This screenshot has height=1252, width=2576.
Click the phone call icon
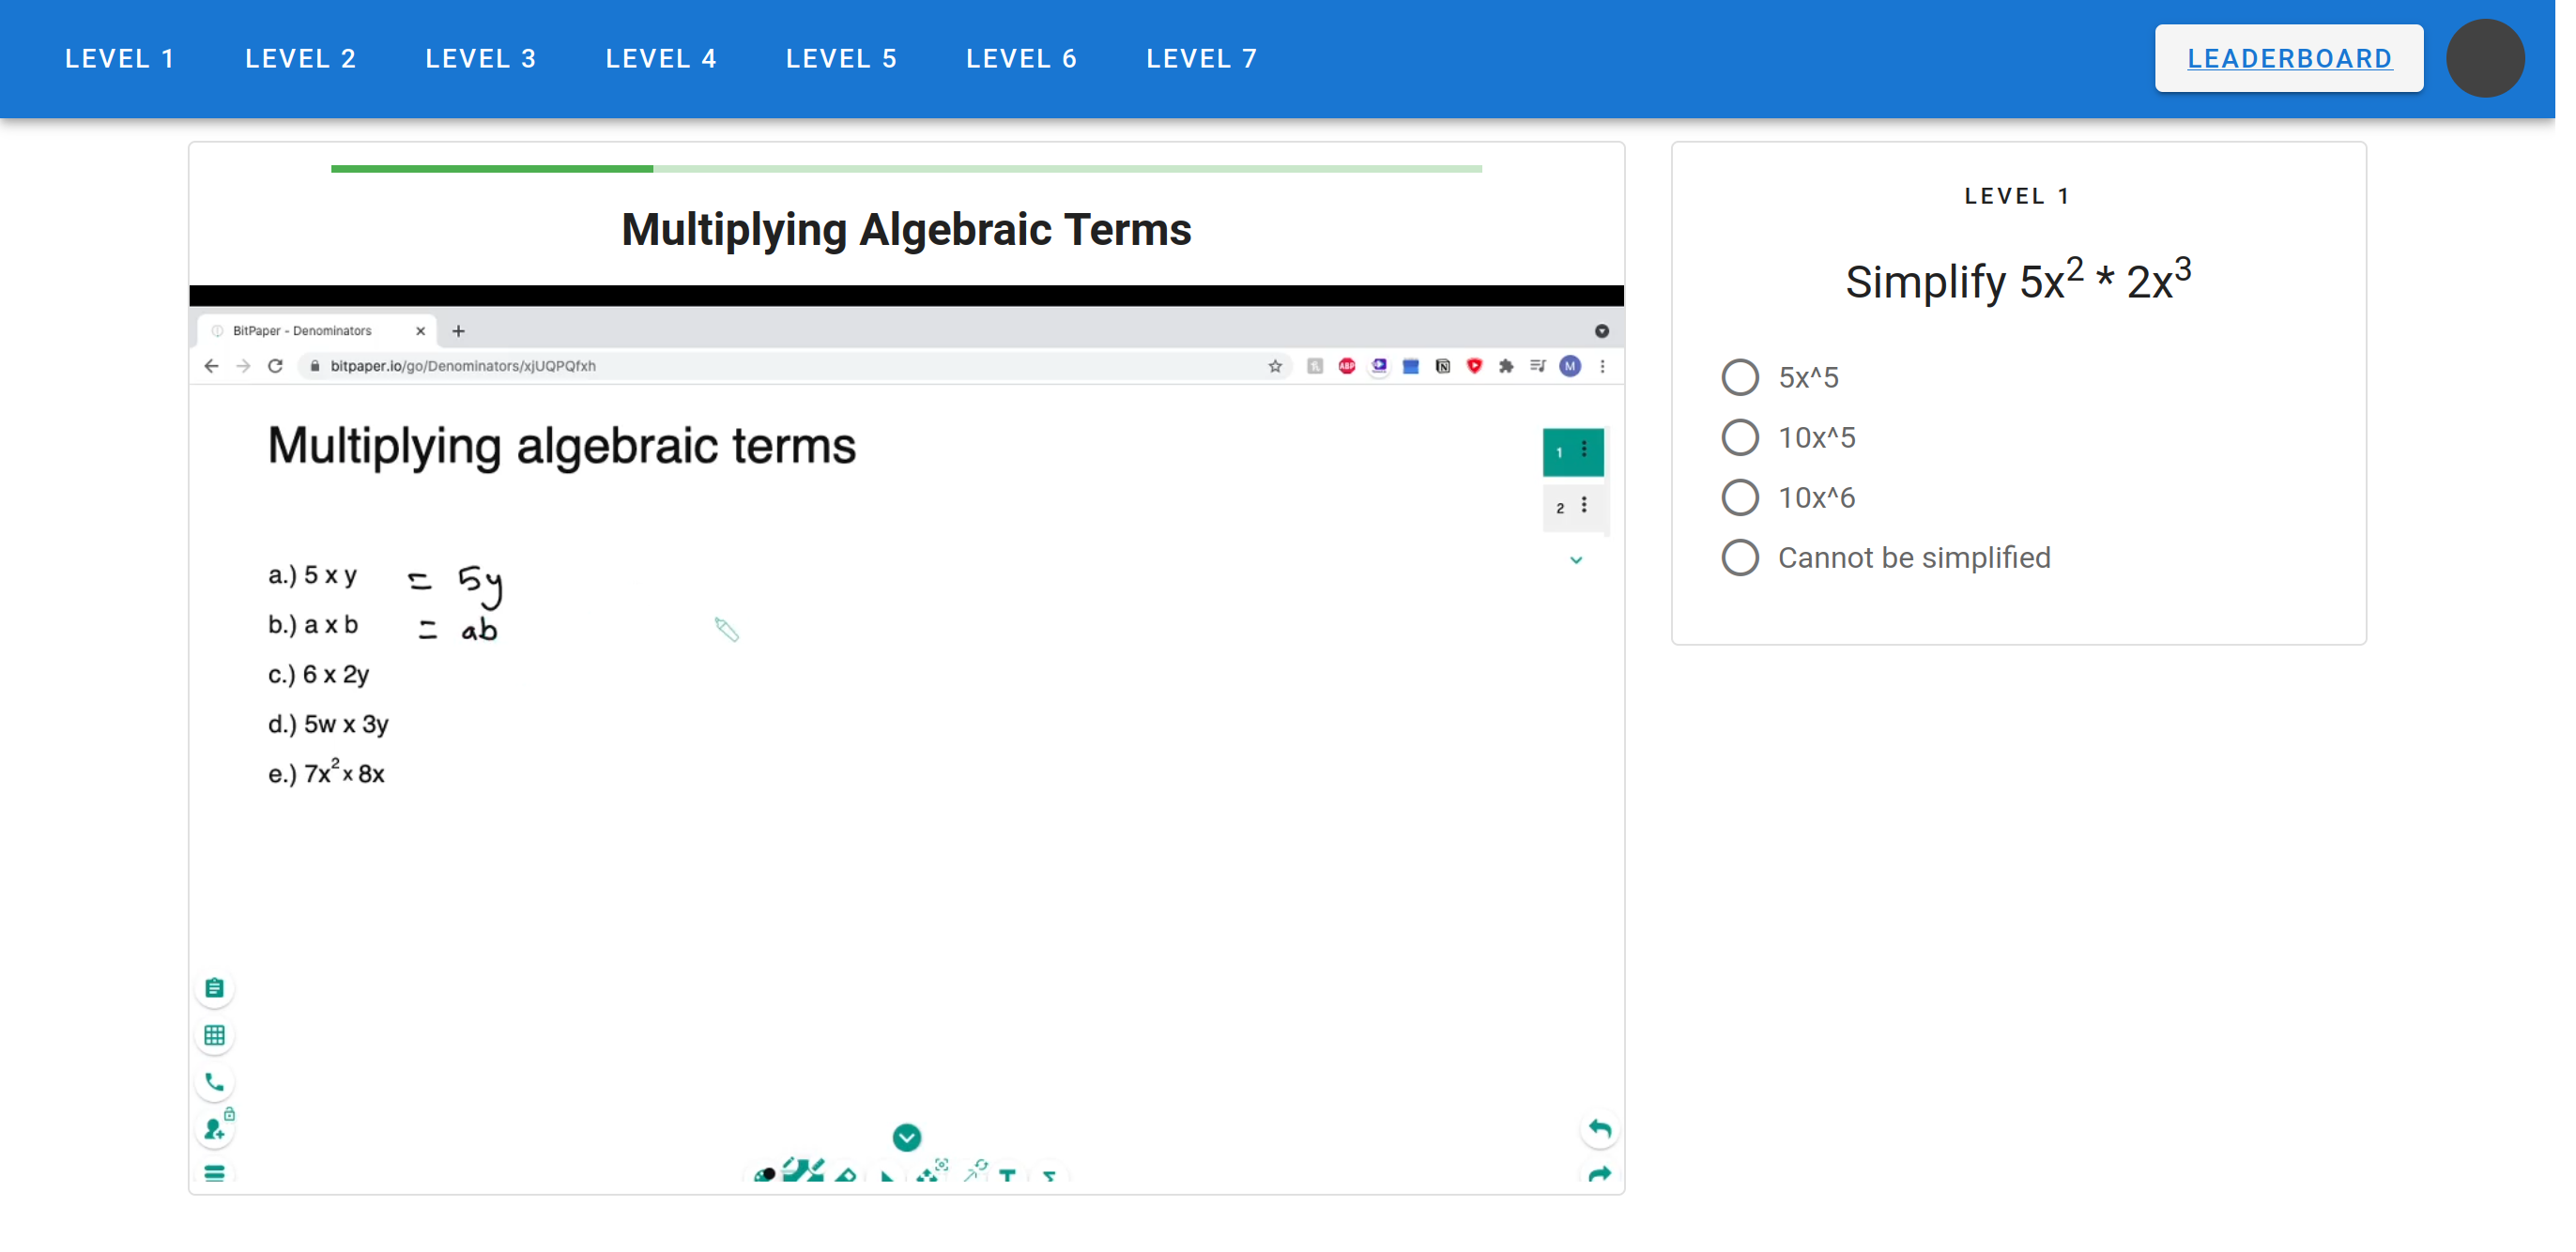214,1081
